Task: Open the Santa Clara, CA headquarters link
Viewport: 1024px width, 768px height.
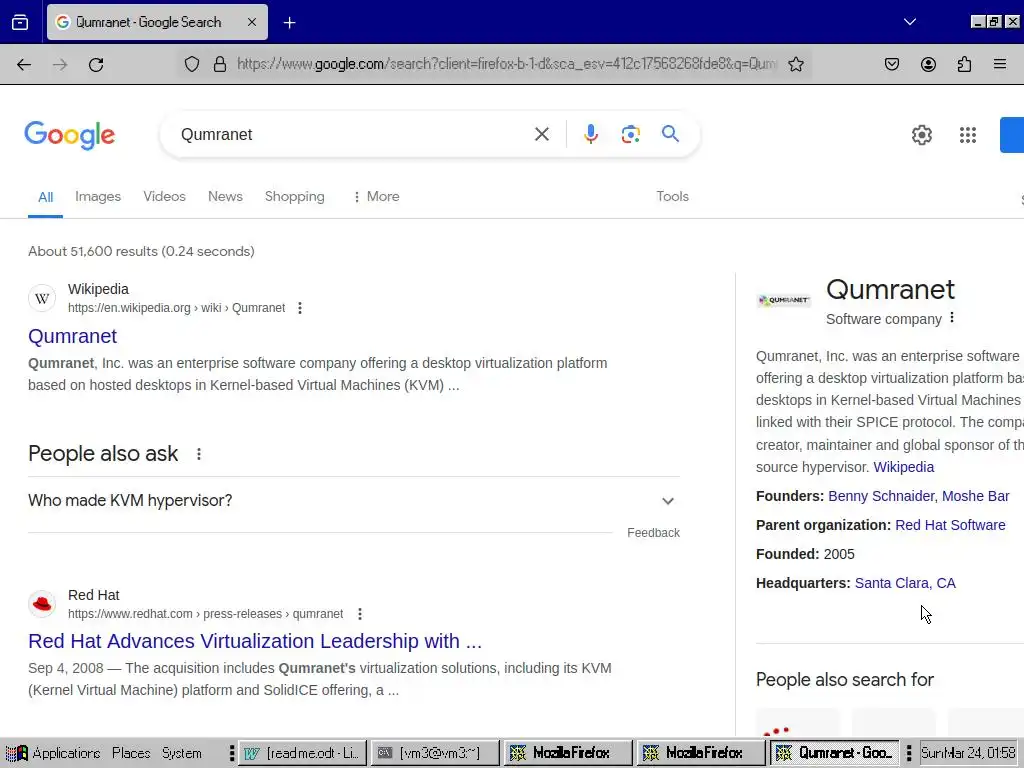Action: tap(904, 583)
